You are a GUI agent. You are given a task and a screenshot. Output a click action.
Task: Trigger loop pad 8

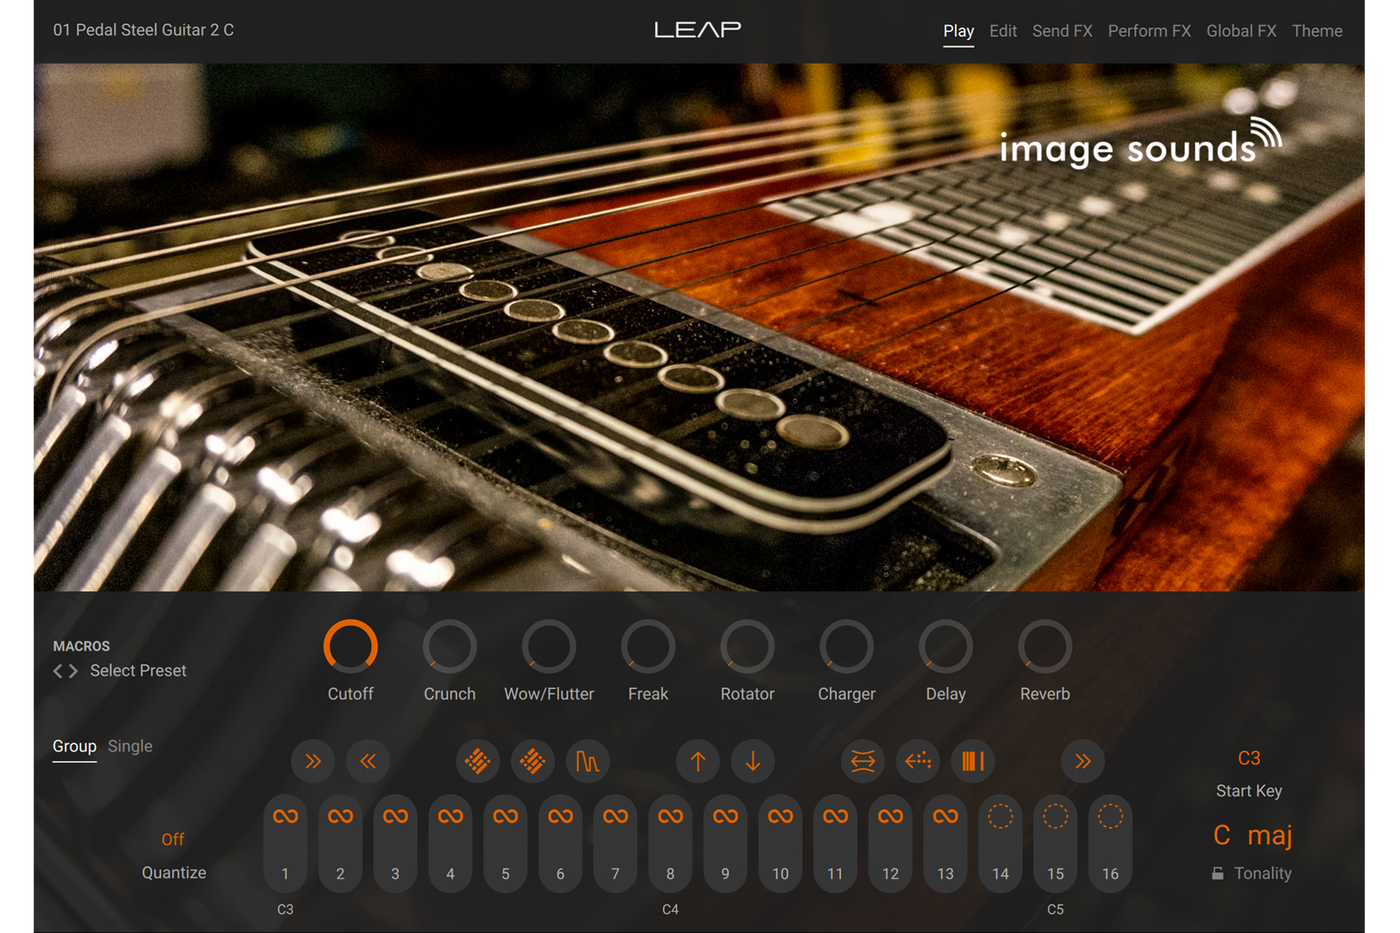(670, 843)
